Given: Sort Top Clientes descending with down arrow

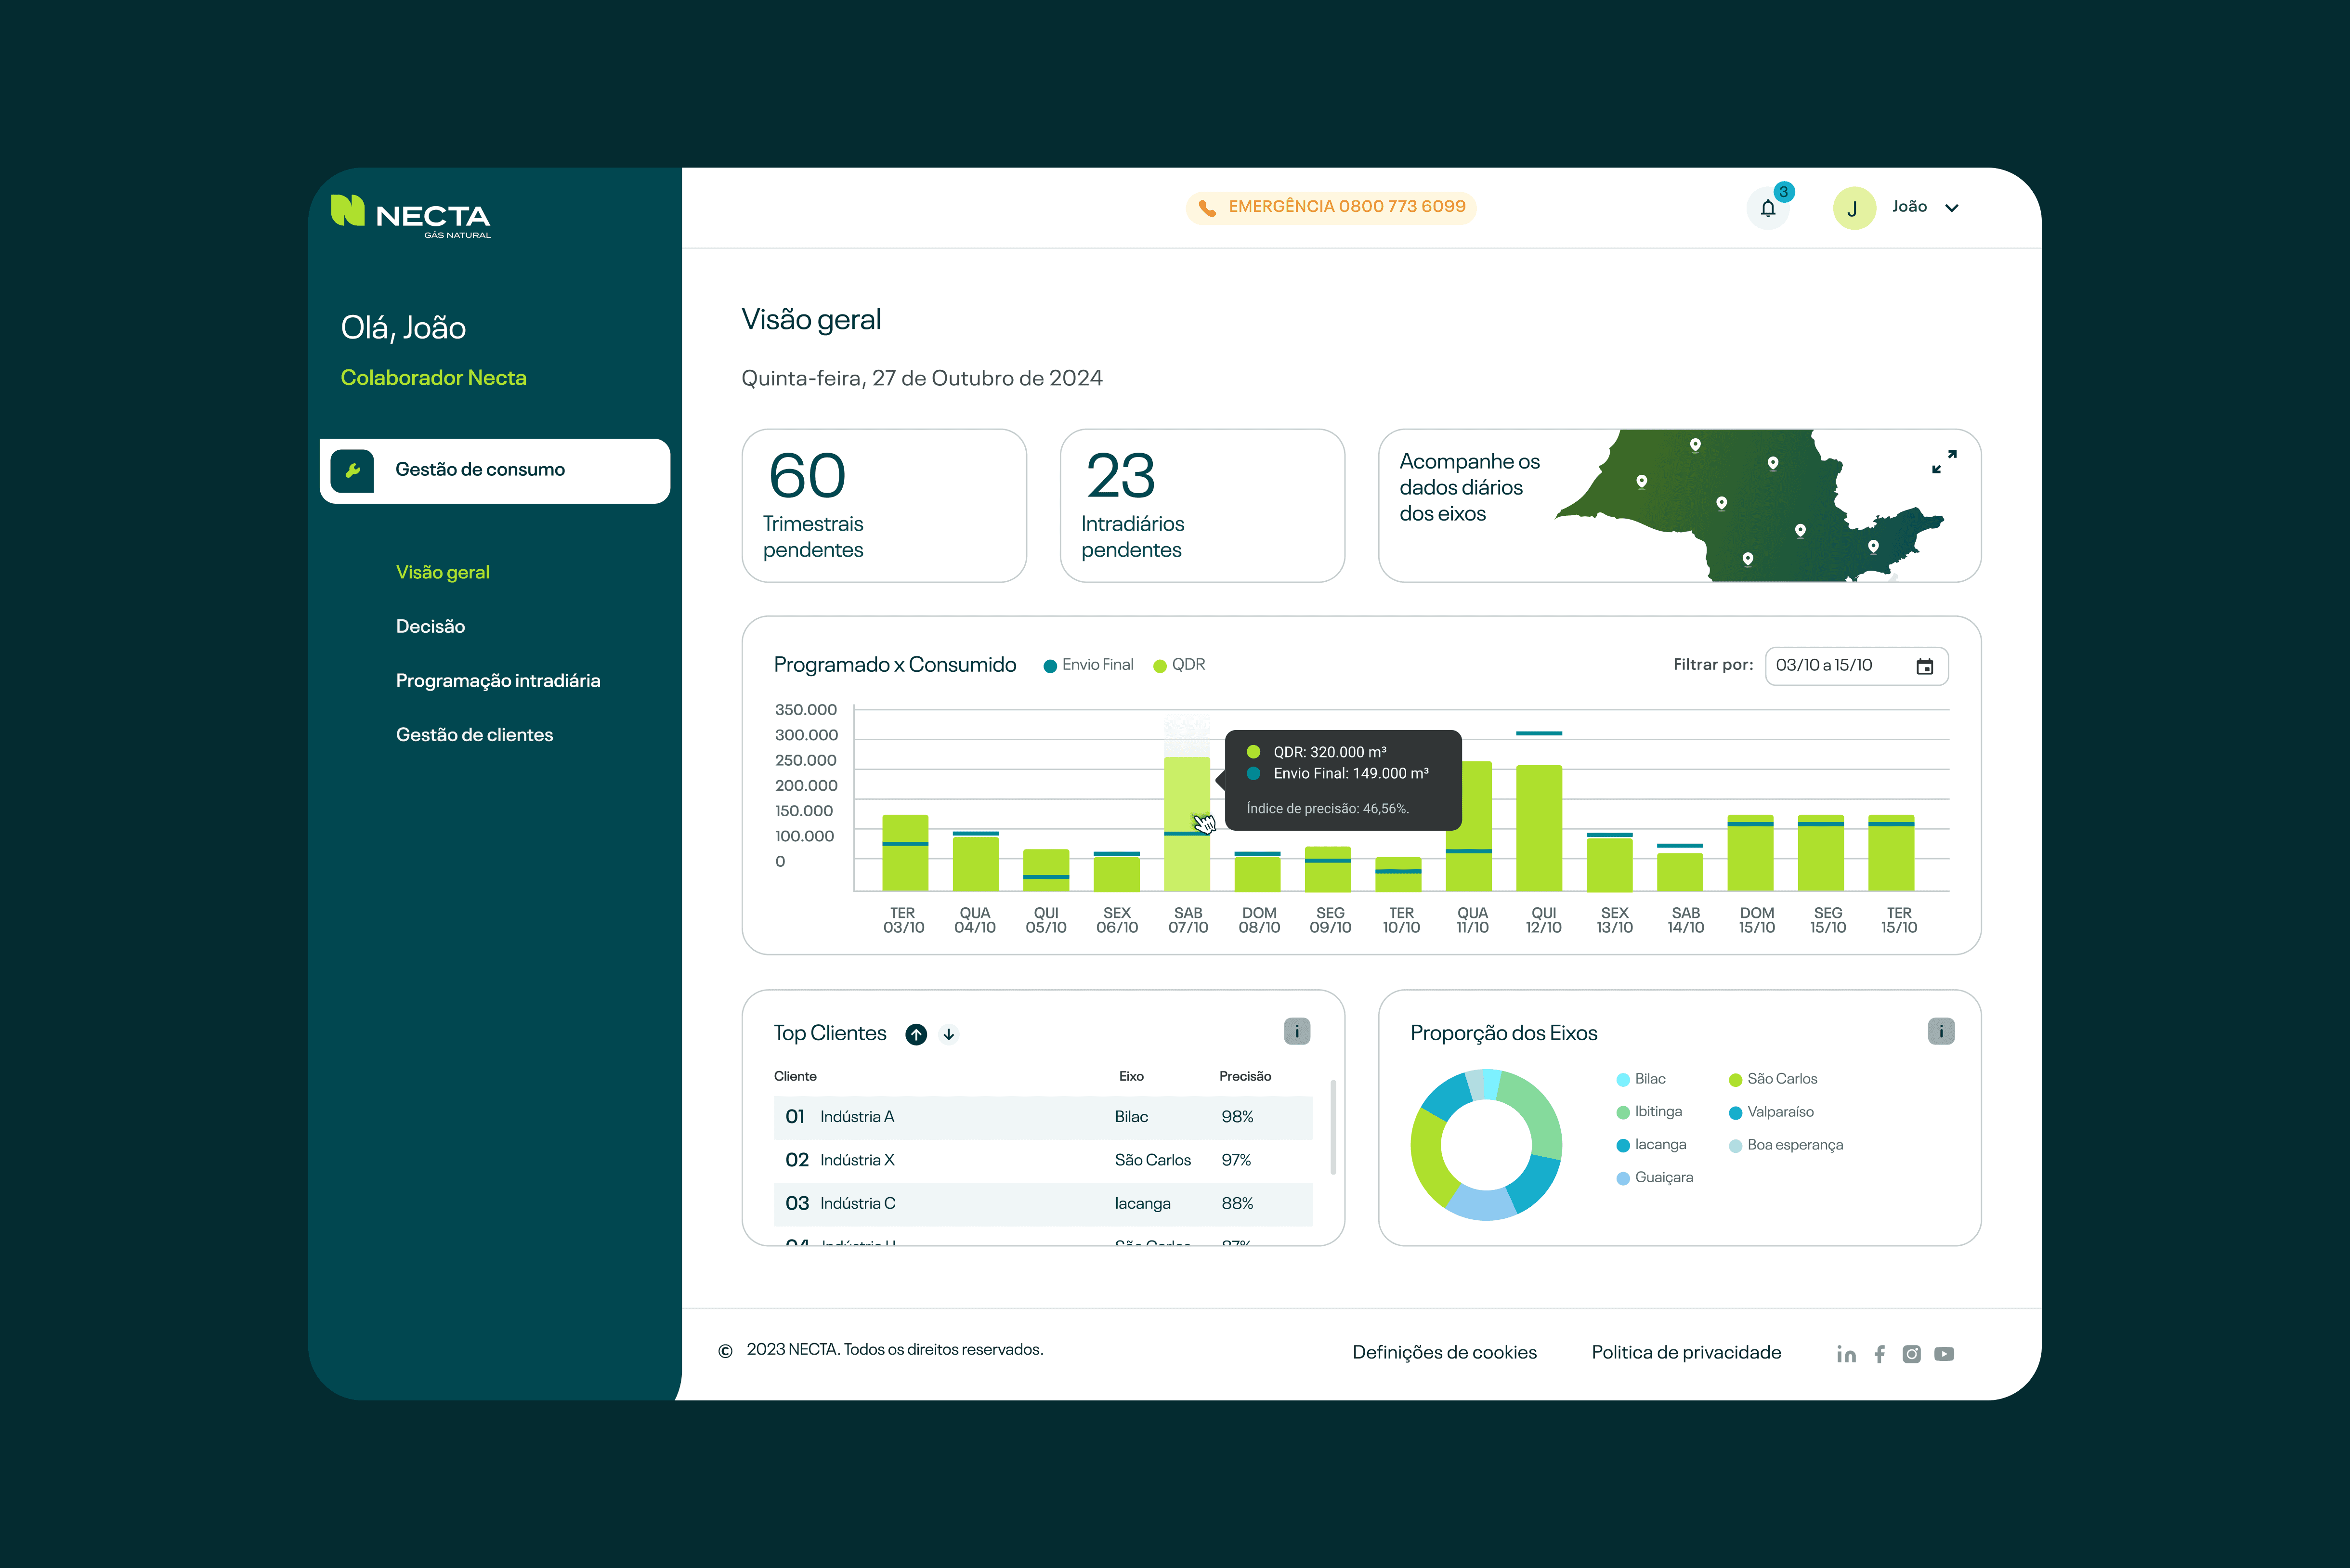Looking at the screenshot, I should tap(948, 1034).
